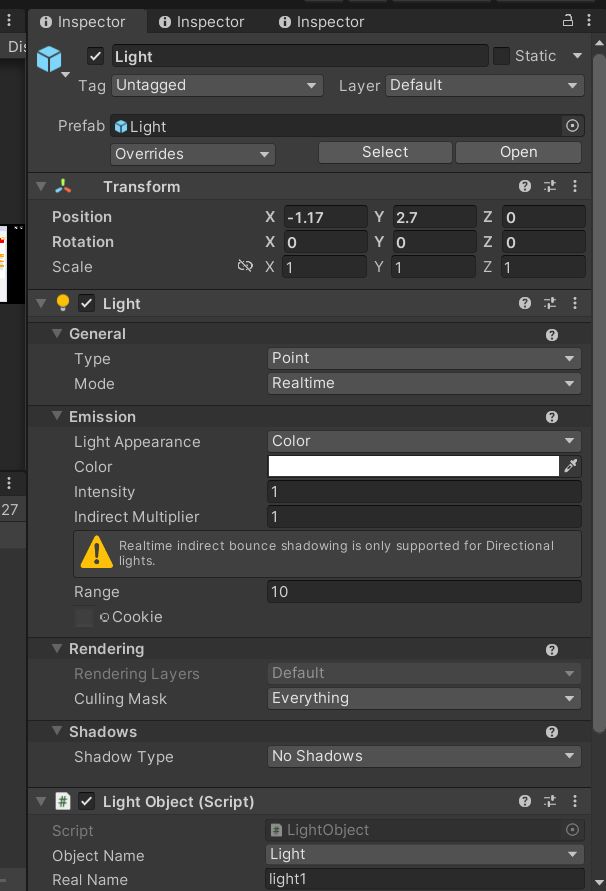Open Light component preset settings icon

click(550, 303)
